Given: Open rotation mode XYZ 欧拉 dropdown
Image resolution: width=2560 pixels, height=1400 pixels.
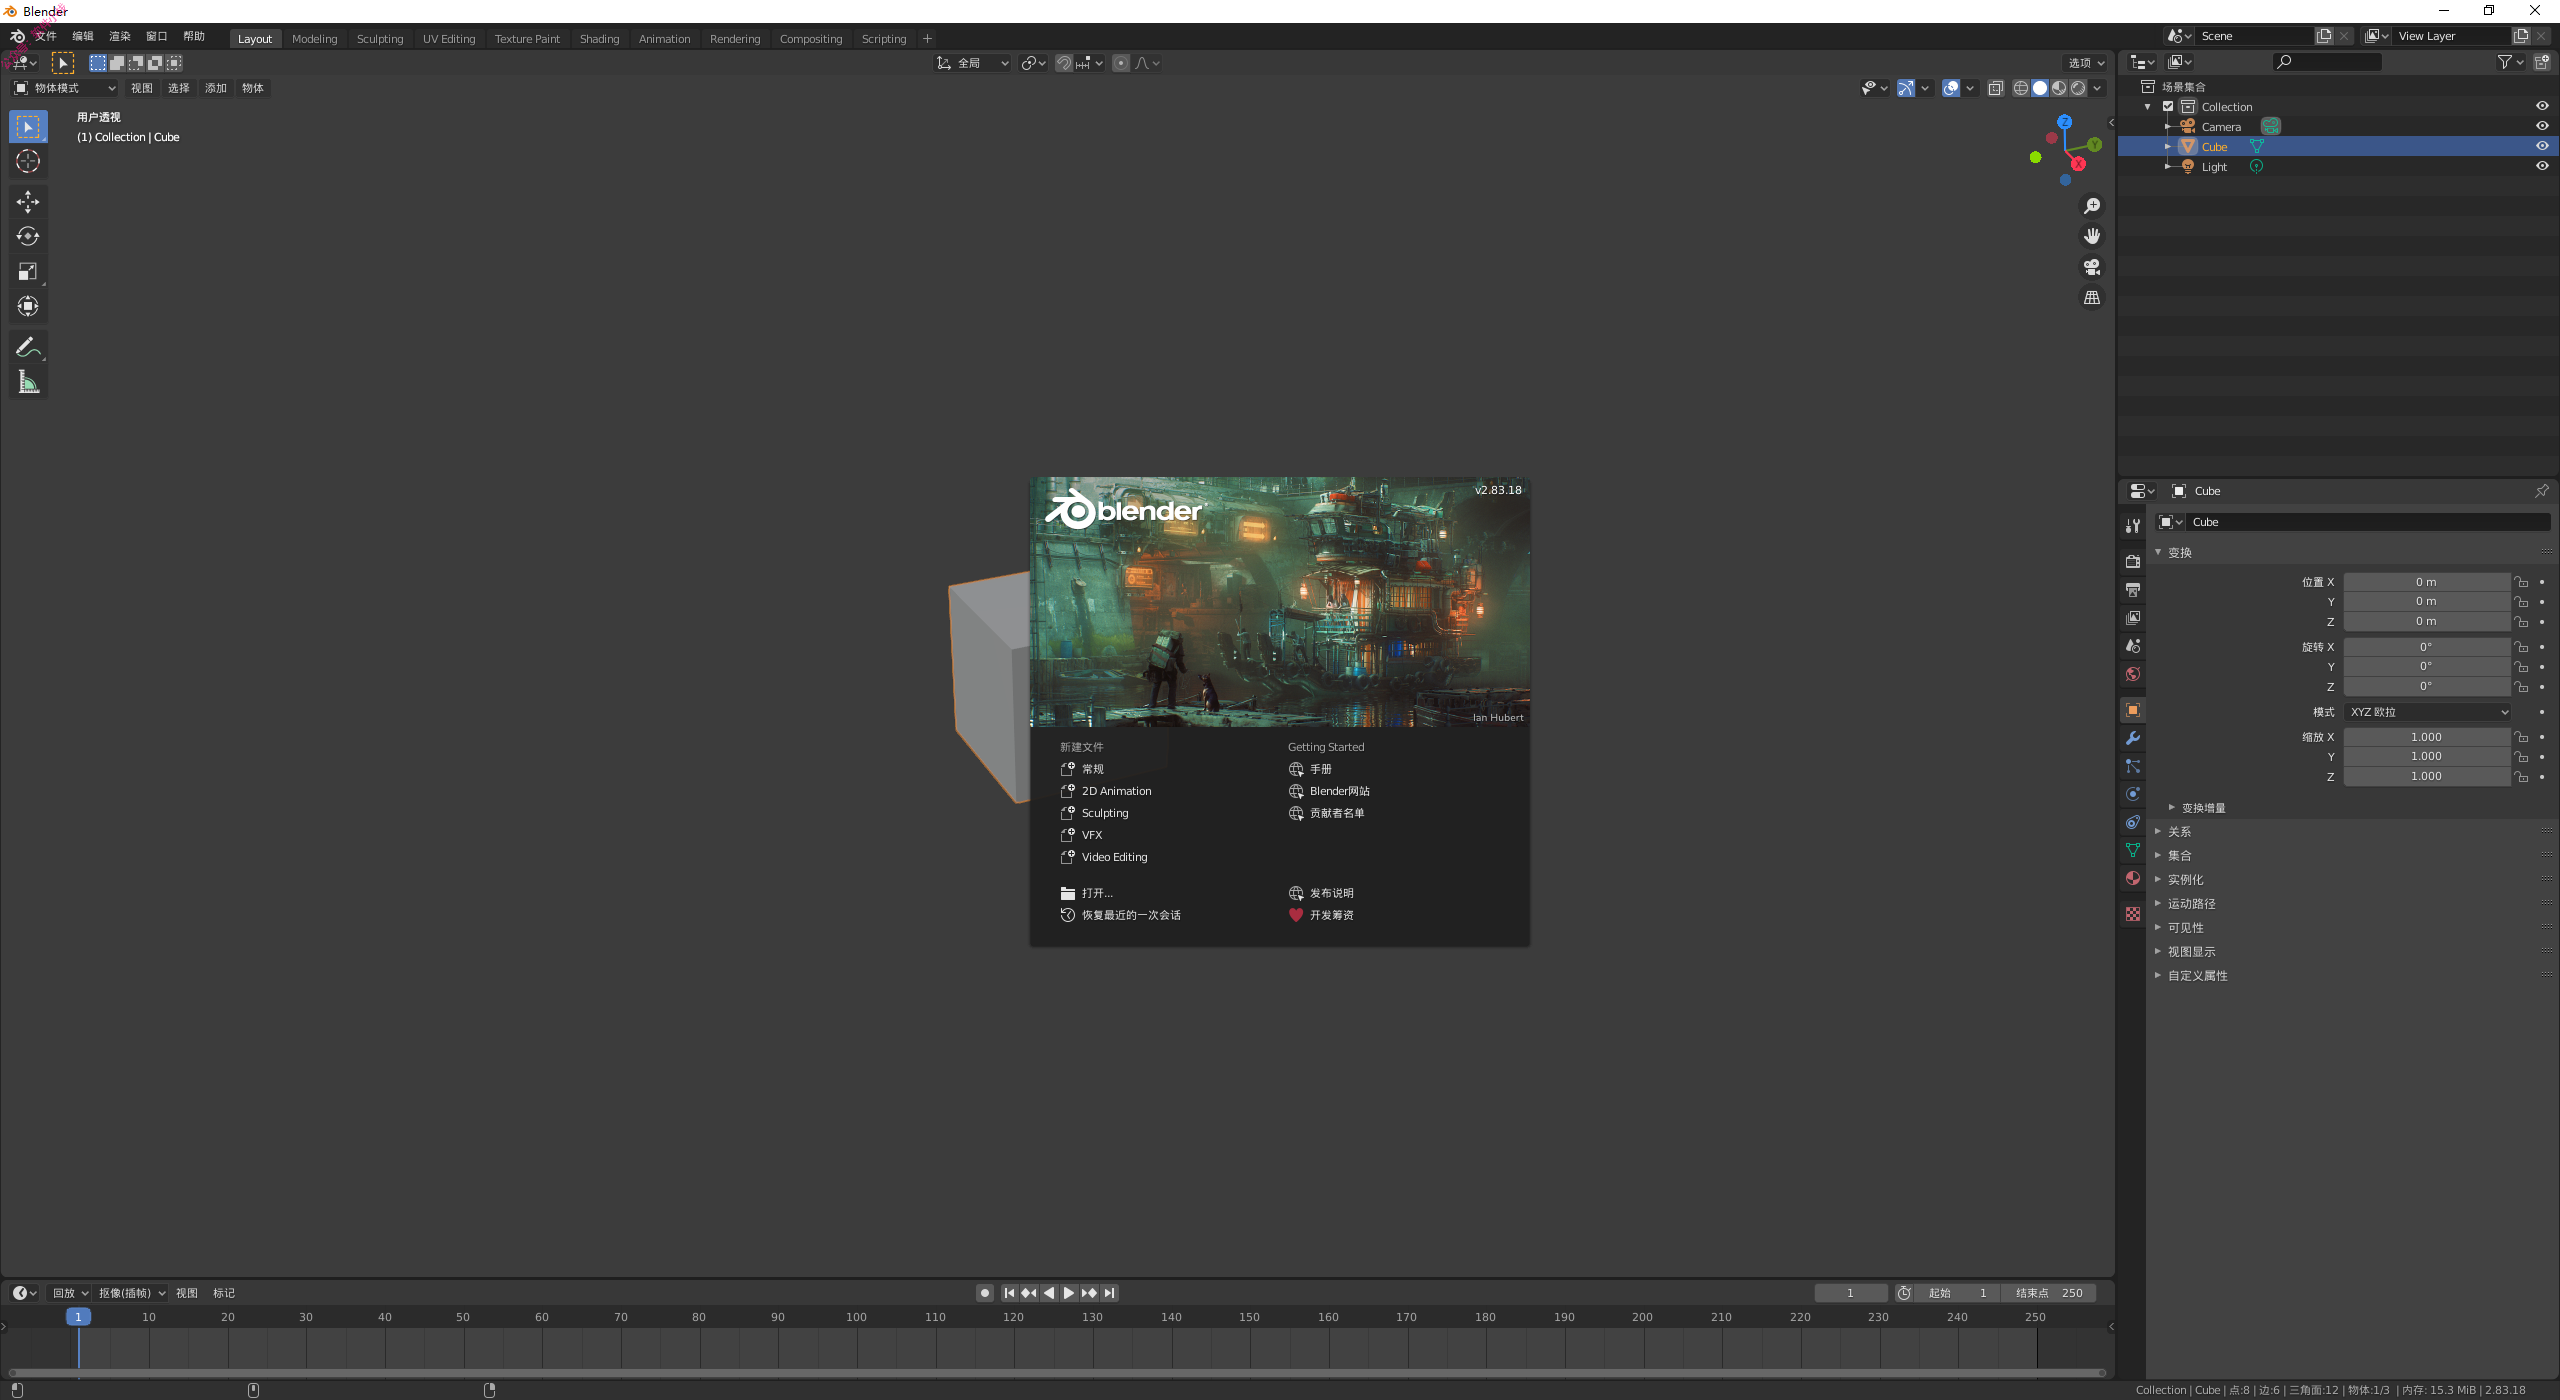Looking at the screenshot, I should tap(2427, 712).
